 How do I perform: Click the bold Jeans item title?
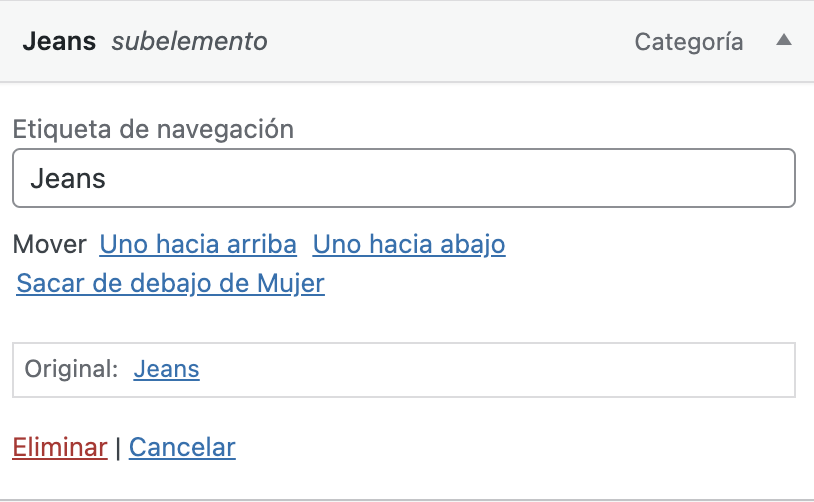pos(59,42)
